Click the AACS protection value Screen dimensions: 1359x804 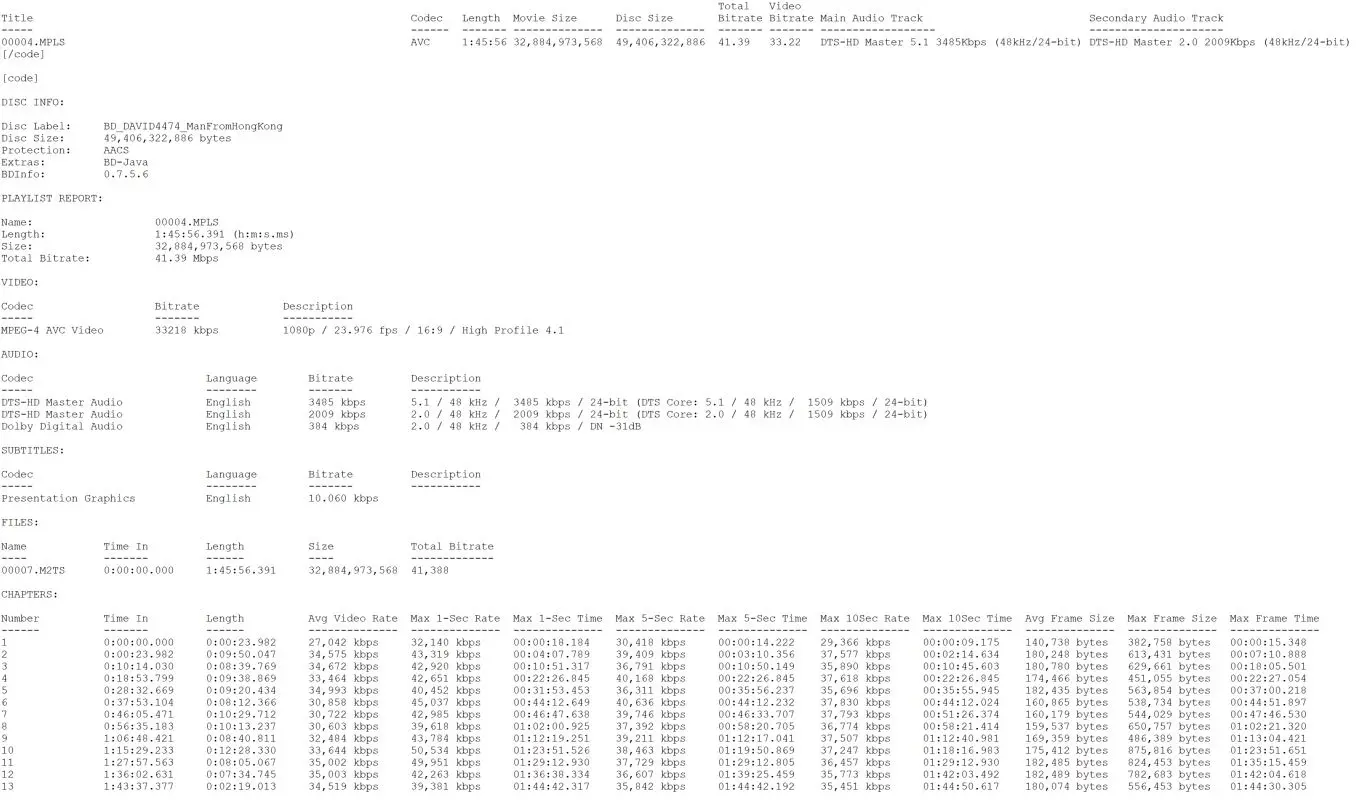pyautogui.click(x=116, y=150)
